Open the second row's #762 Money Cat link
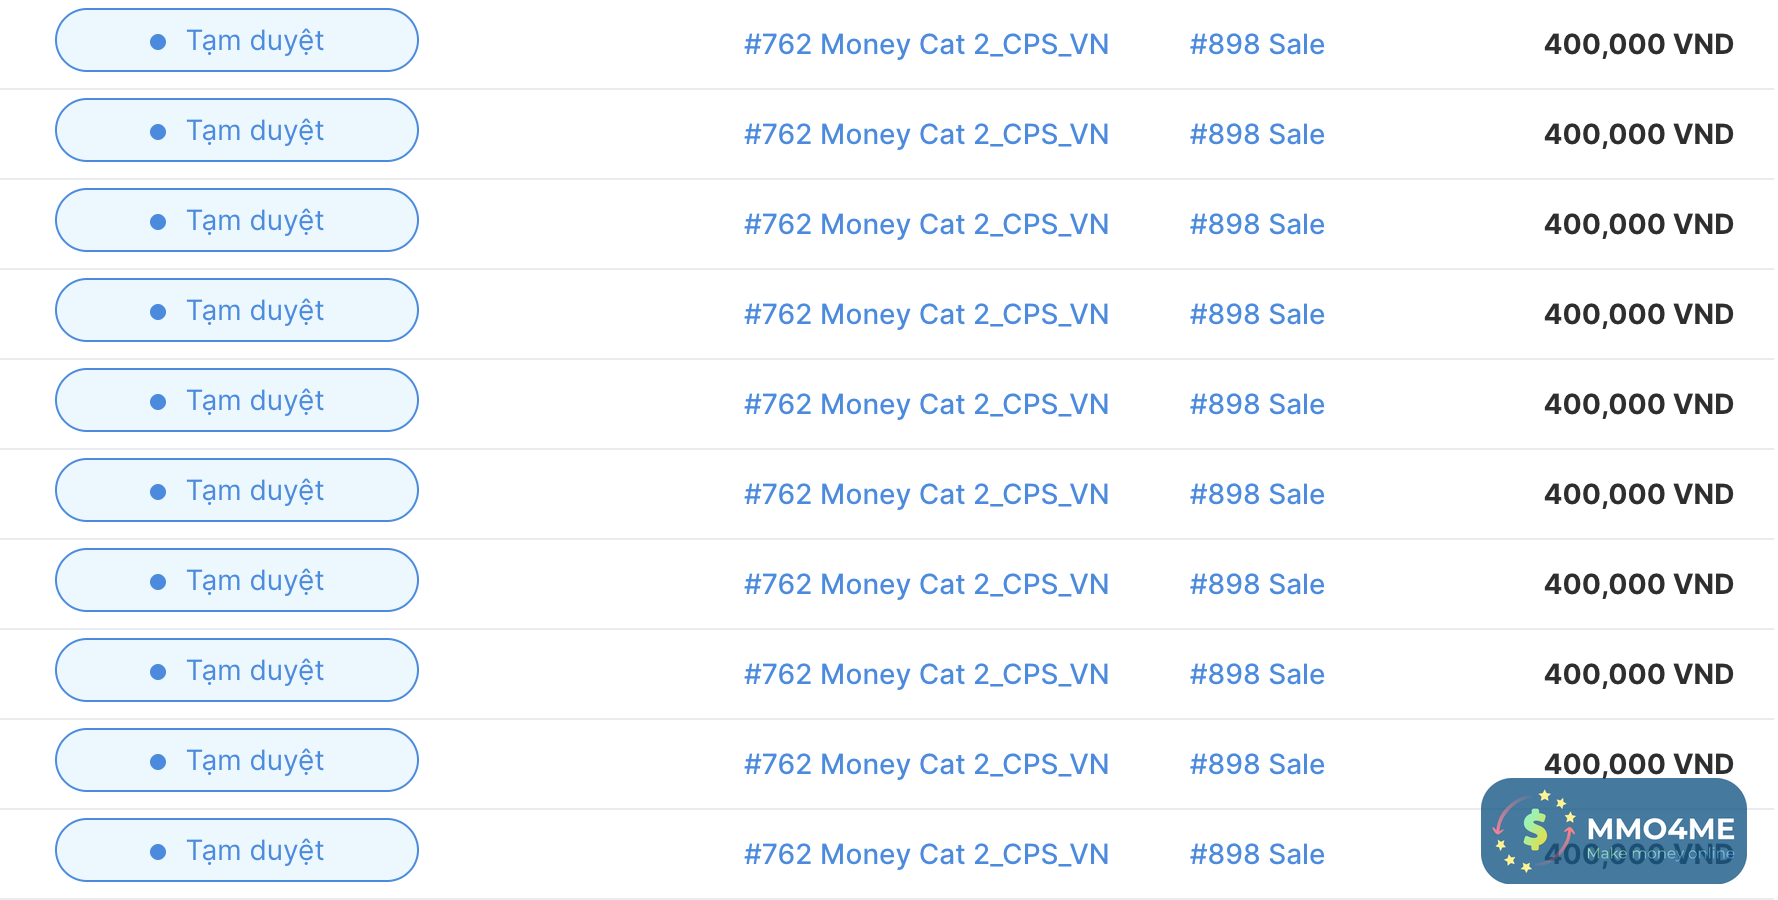1778x900 pixels. point(926,135)
